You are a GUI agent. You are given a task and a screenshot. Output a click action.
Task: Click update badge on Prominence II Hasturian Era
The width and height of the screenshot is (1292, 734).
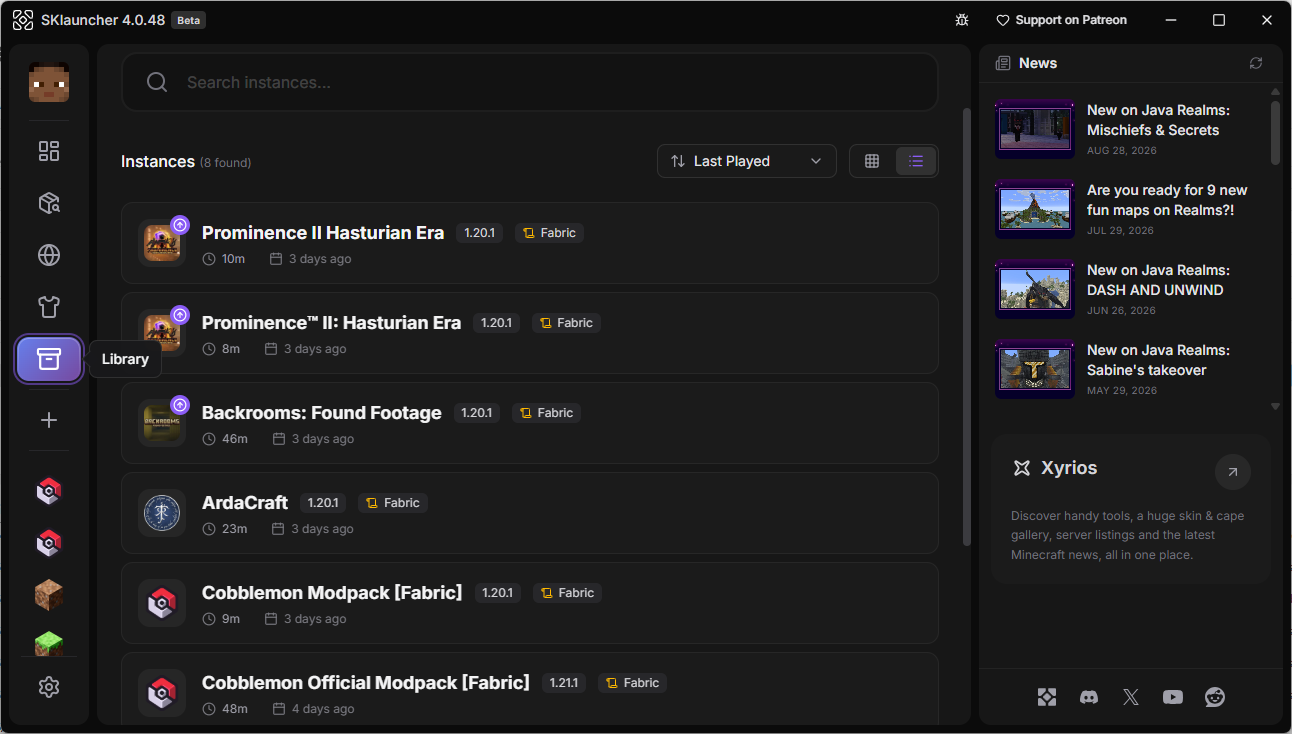tap(180, 225)
